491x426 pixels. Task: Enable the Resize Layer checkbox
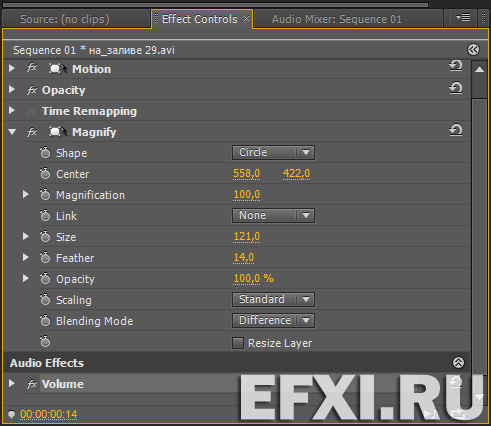click(238, 343)
